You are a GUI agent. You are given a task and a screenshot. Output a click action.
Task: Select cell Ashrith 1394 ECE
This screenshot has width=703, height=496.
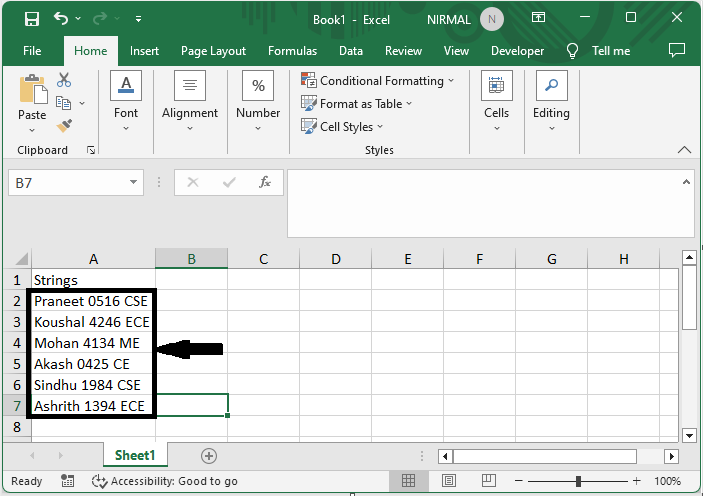point(93,406)
